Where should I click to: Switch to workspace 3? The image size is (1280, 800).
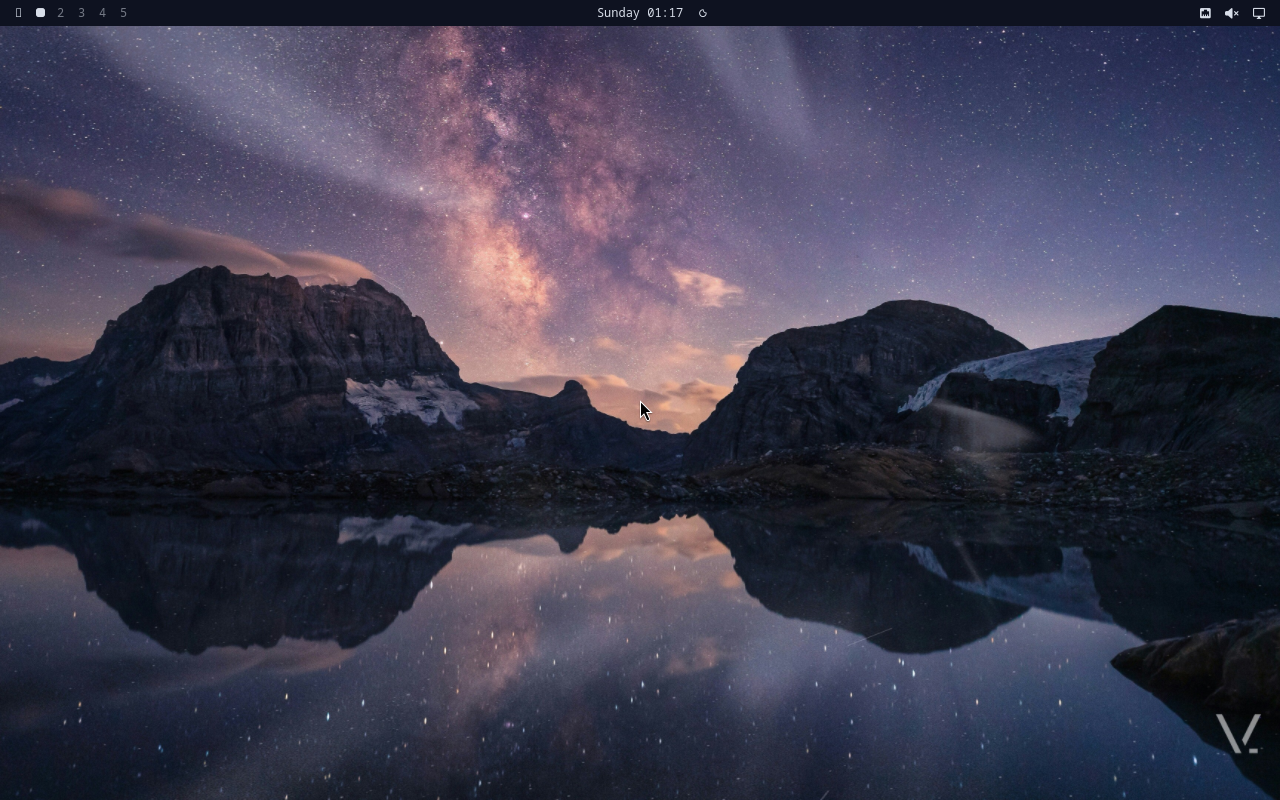pos(82,13)
